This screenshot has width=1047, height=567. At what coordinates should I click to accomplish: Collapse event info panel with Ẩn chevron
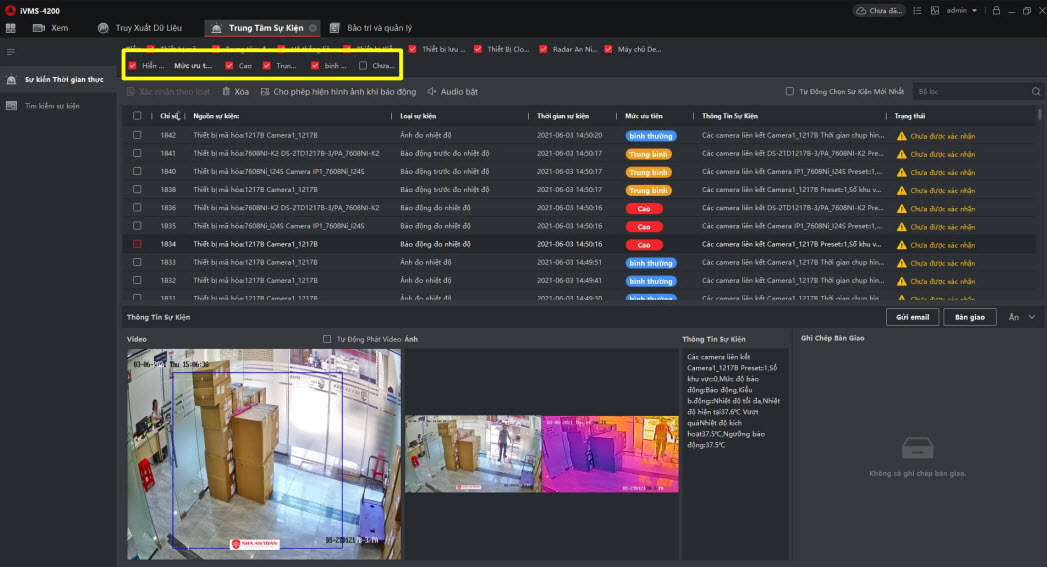1031,317
